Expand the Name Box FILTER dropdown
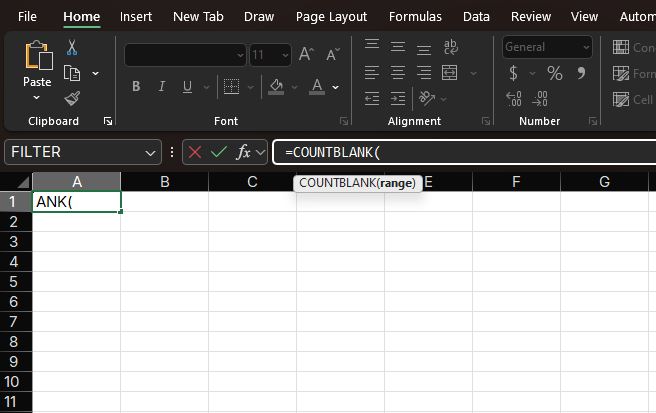The height and width of the screenshot is (413, 656). point(150,153)
